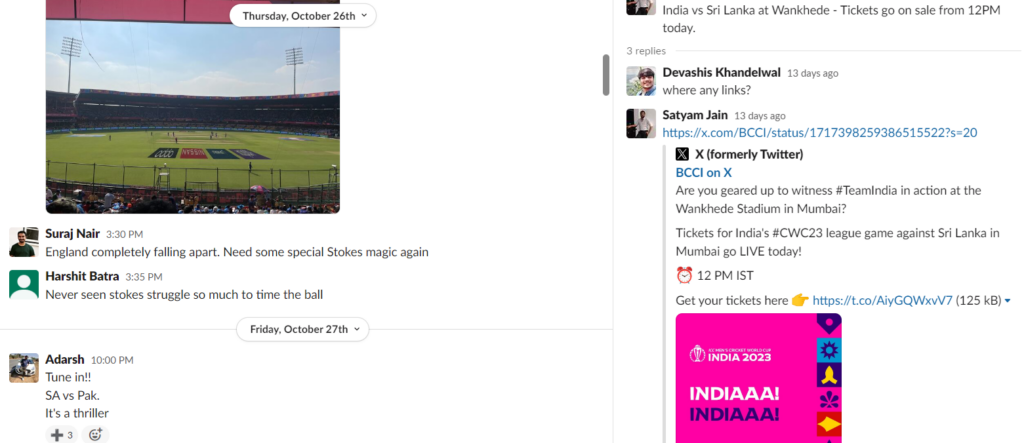Click the X (formerly Twitter) logo icon
The height and width of the screenshot is (443, 1024).
682,154
